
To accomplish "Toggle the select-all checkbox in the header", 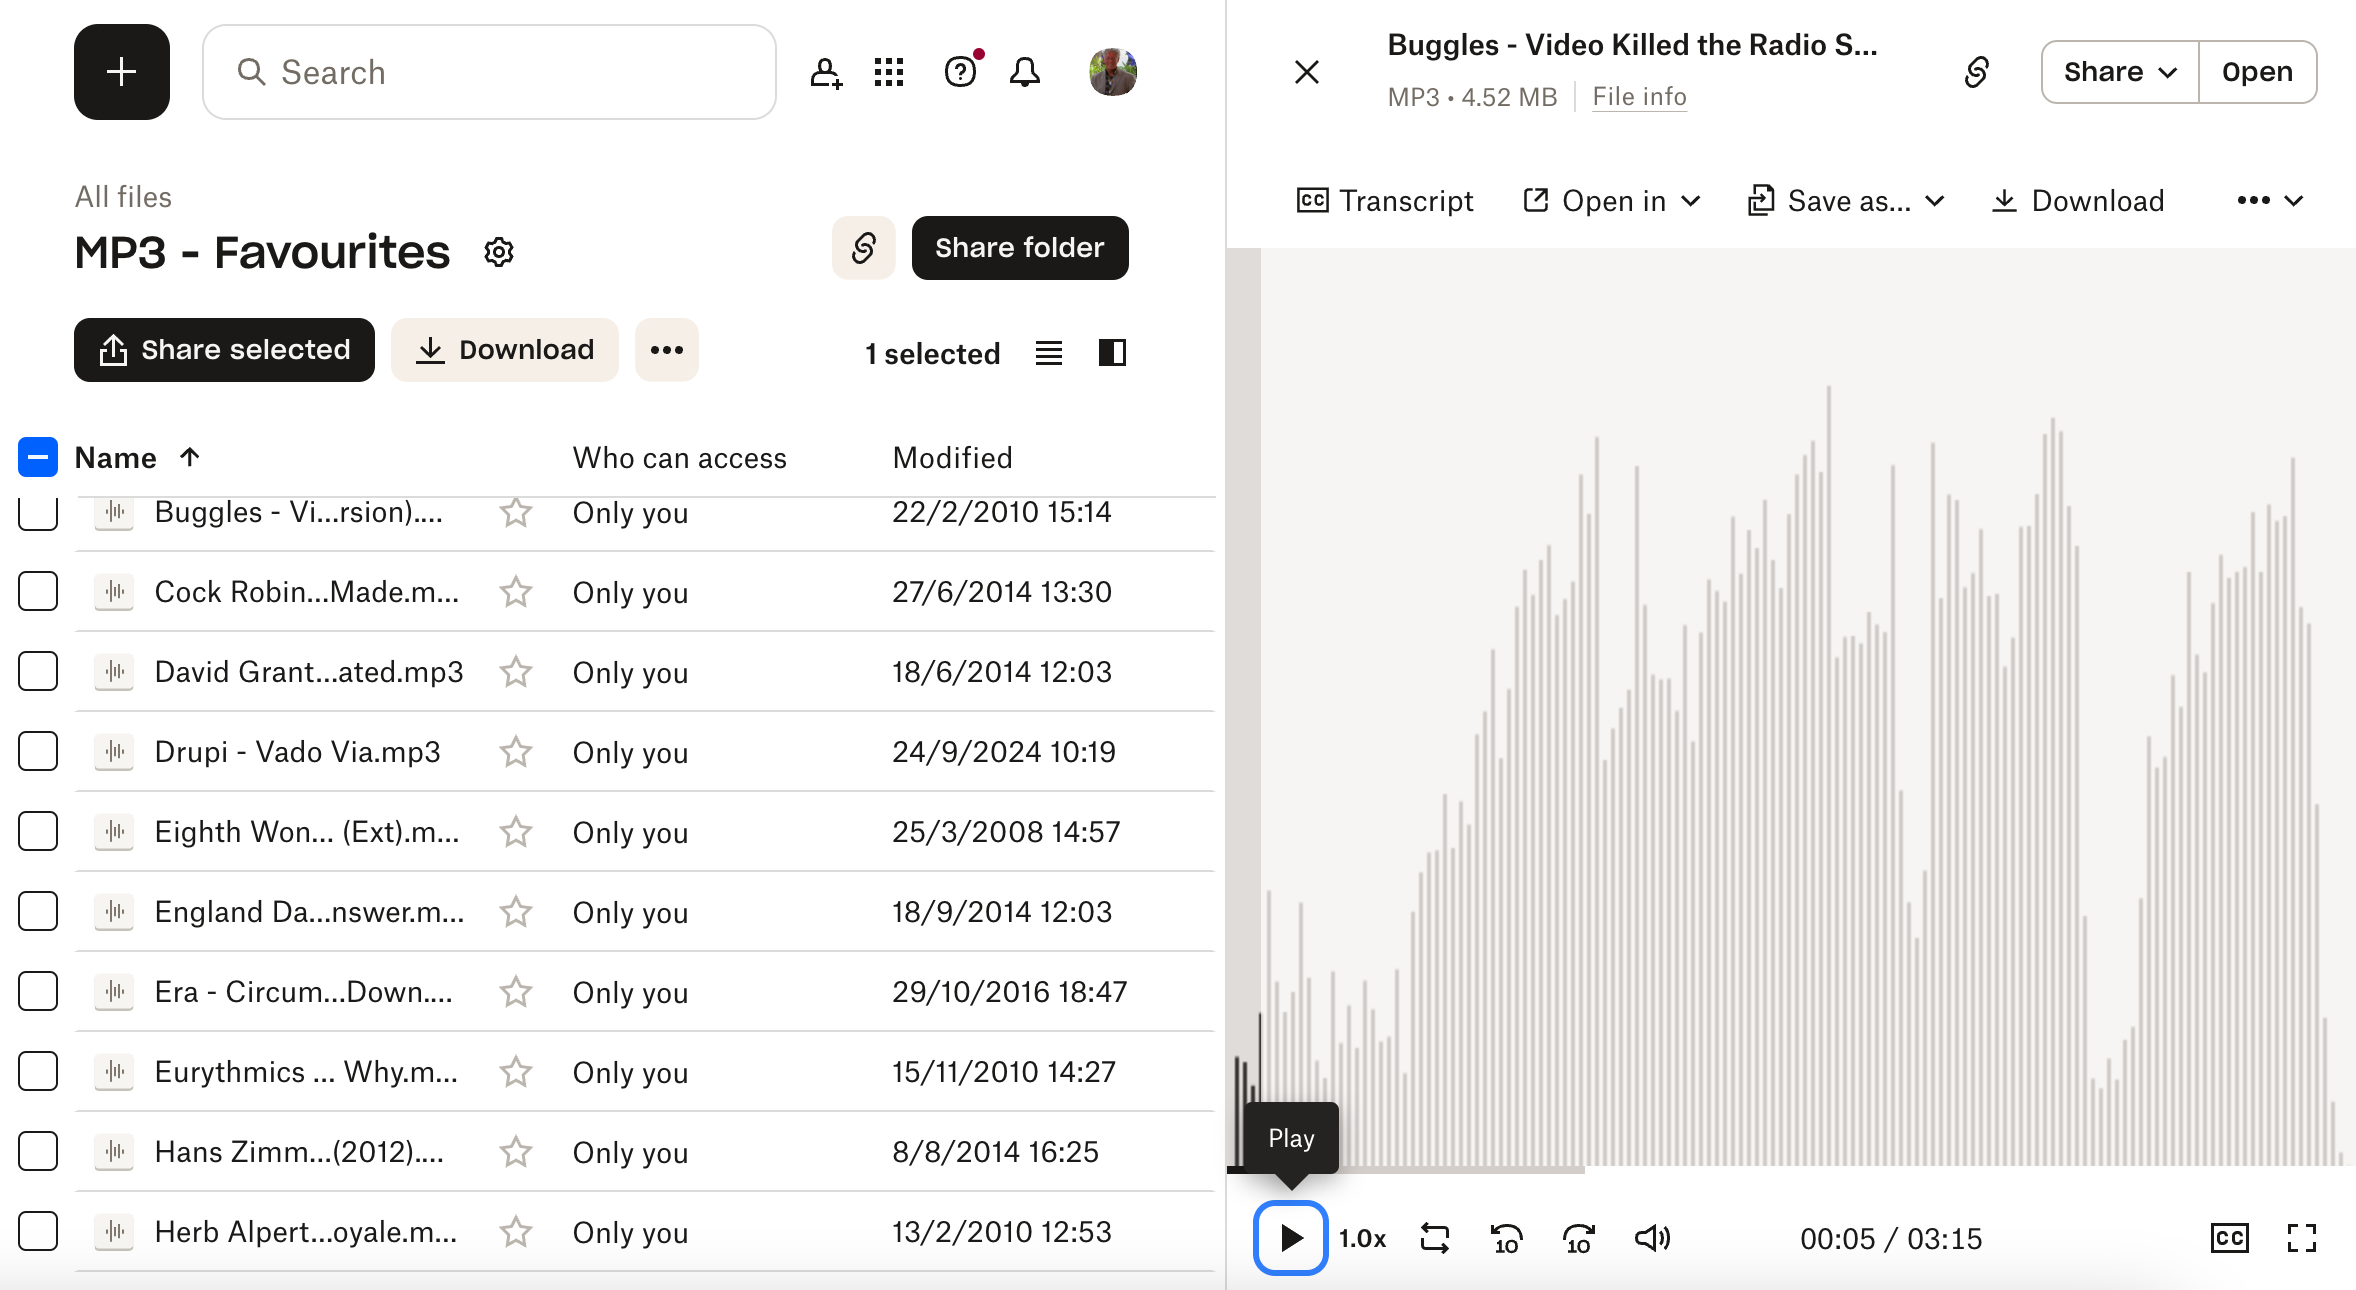I will 38,458.
